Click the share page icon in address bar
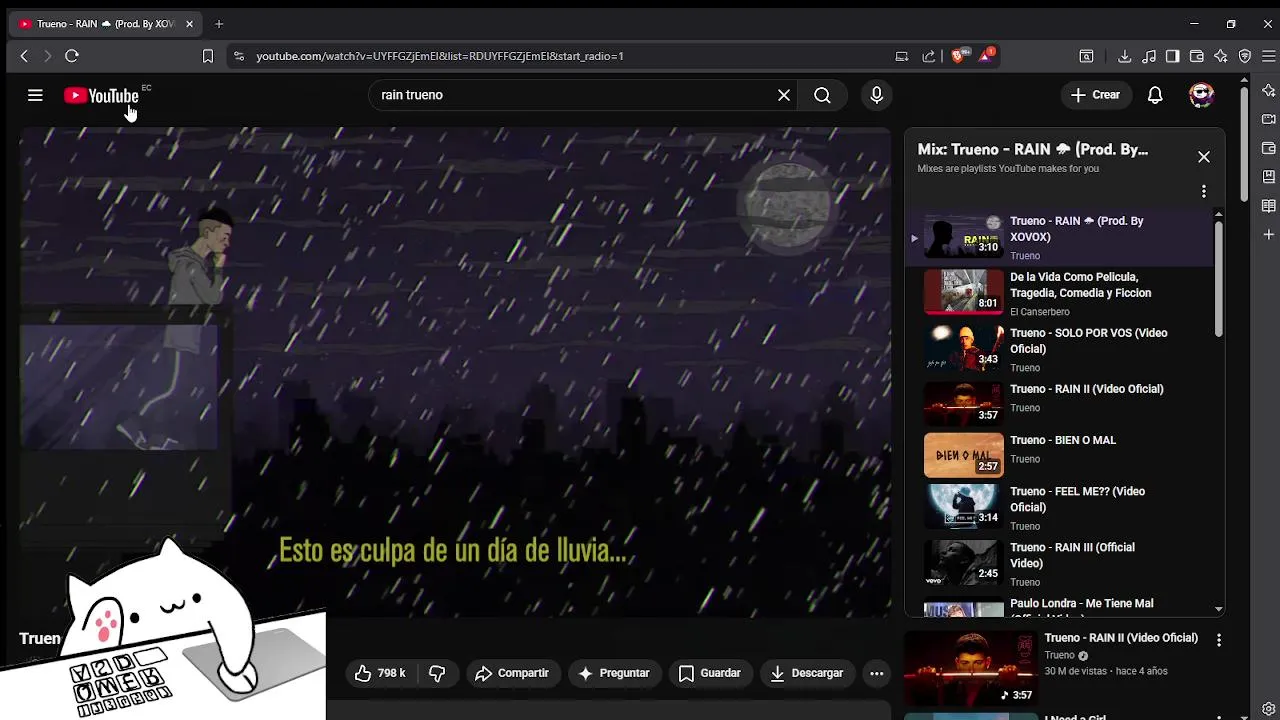The image size is (1280, 720). tap(929, 56)
